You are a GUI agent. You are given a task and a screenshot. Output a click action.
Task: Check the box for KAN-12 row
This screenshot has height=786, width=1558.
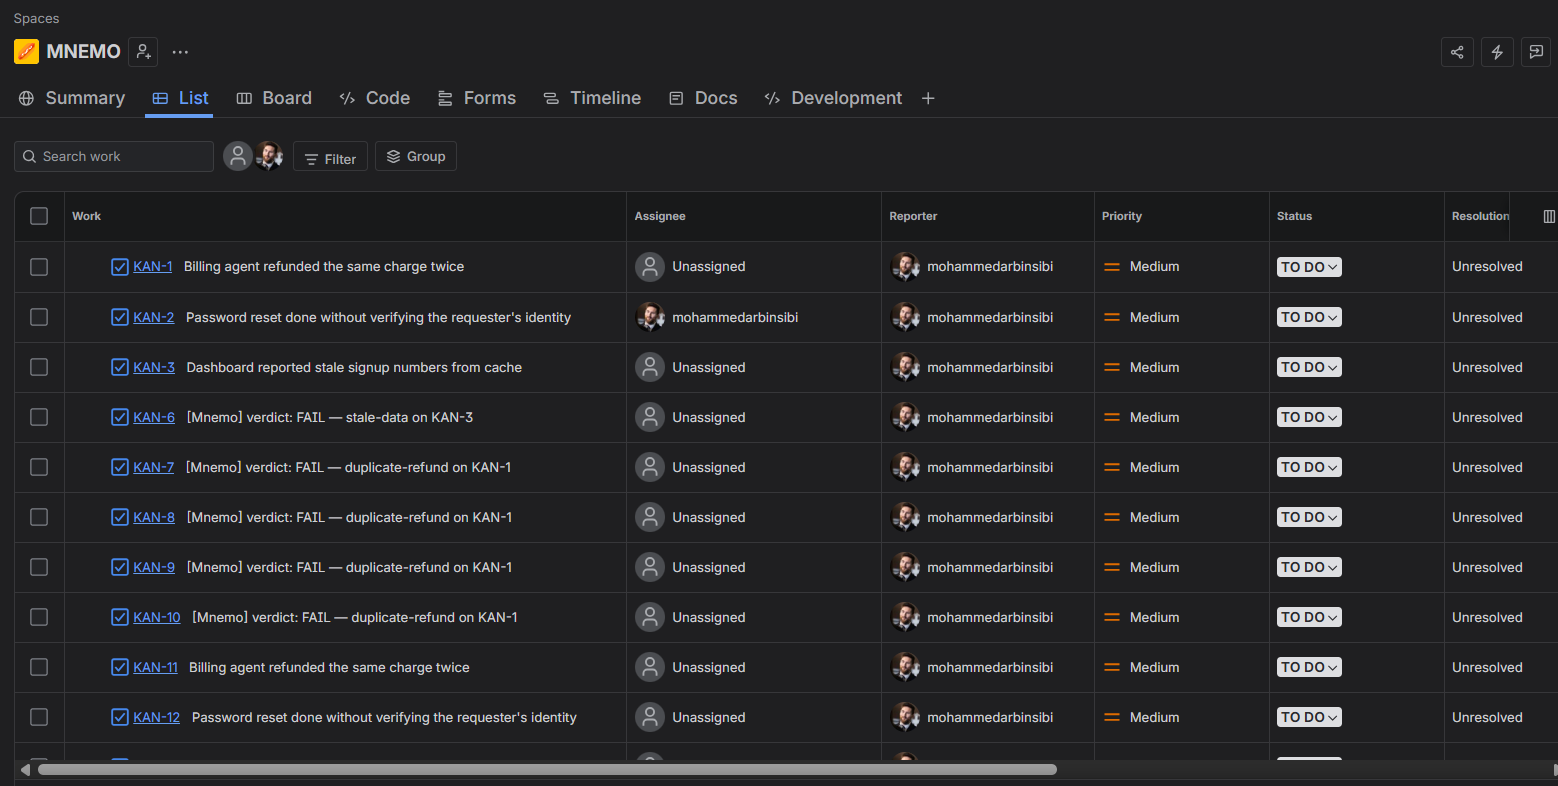click(x=39, y=717)
